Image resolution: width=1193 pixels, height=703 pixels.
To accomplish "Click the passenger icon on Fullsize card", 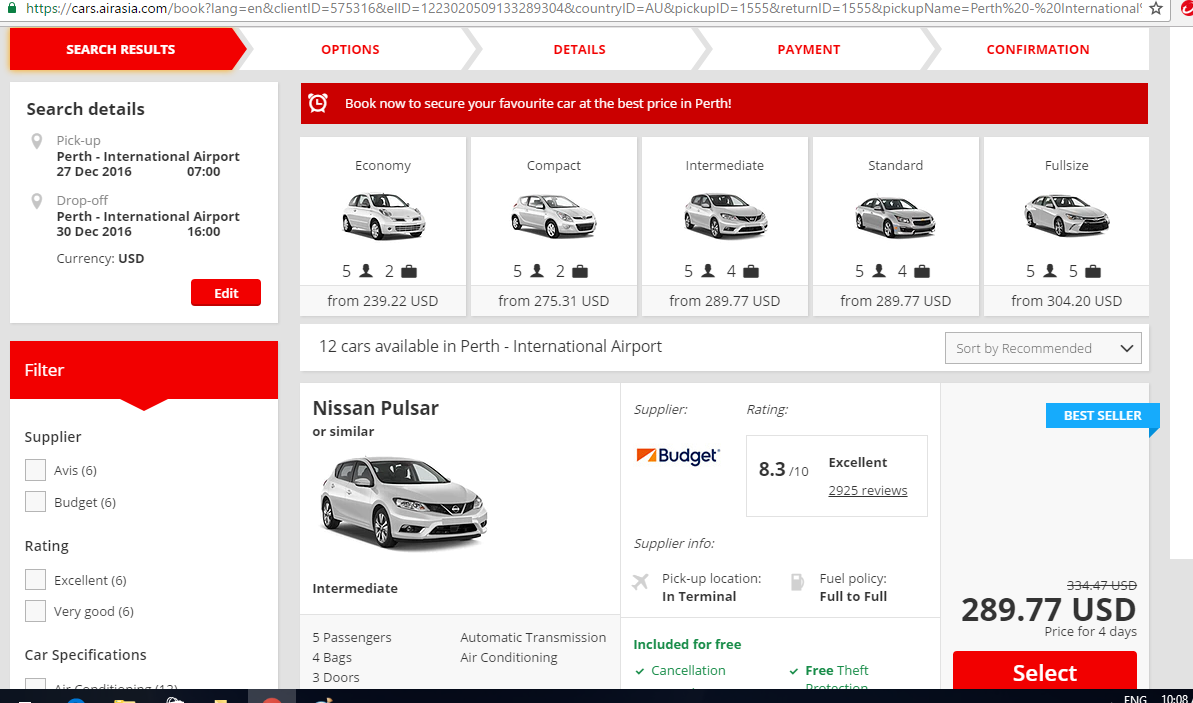I will click(x=1050, y=270).
